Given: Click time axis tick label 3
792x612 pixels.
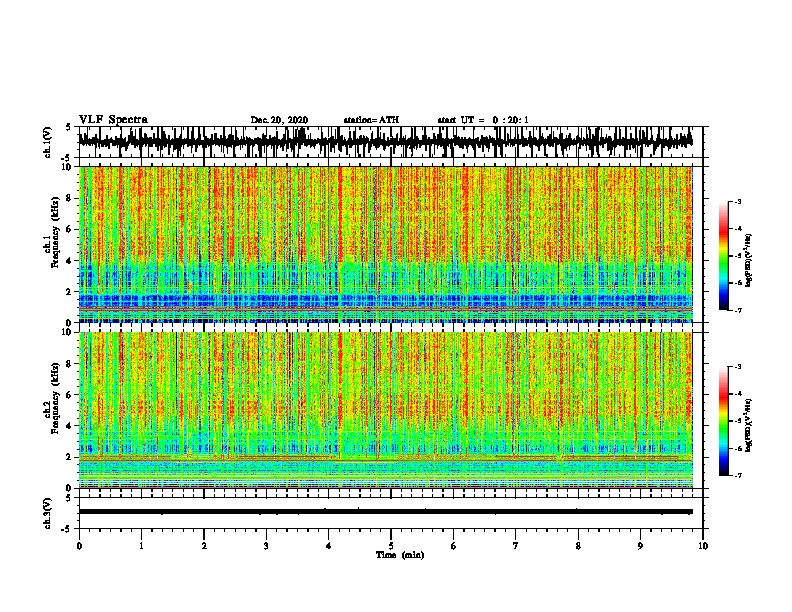Looking at the screenshot, I should [x=266, y=546].
